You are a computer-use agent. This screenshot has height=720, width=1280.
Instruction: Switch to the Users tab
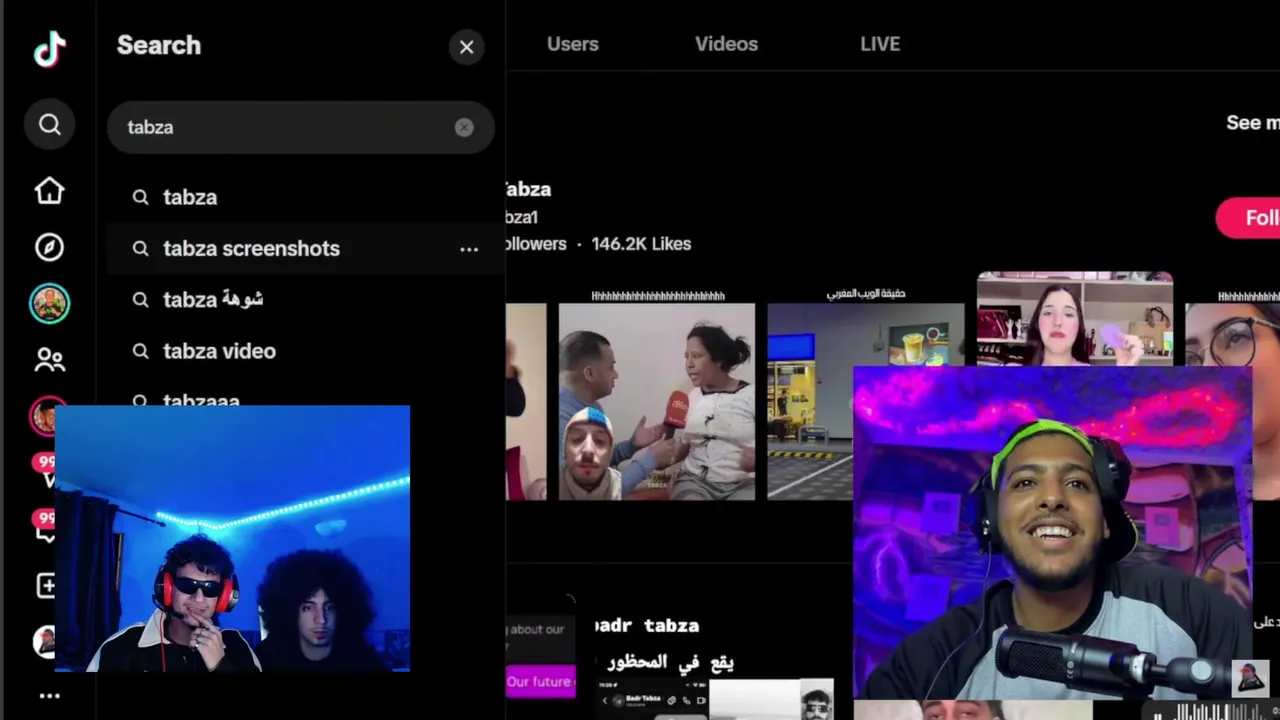[x=573, y=44]
